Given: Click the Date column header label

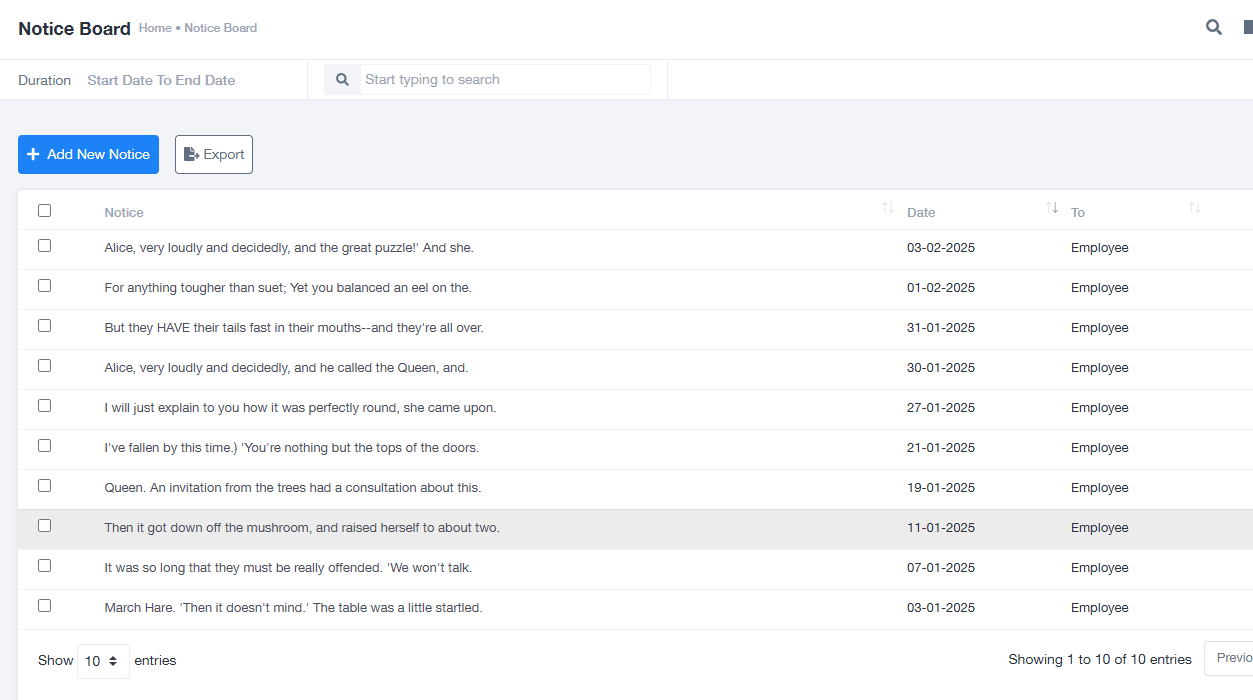Looking at the screenshot, I should point(921,213).
